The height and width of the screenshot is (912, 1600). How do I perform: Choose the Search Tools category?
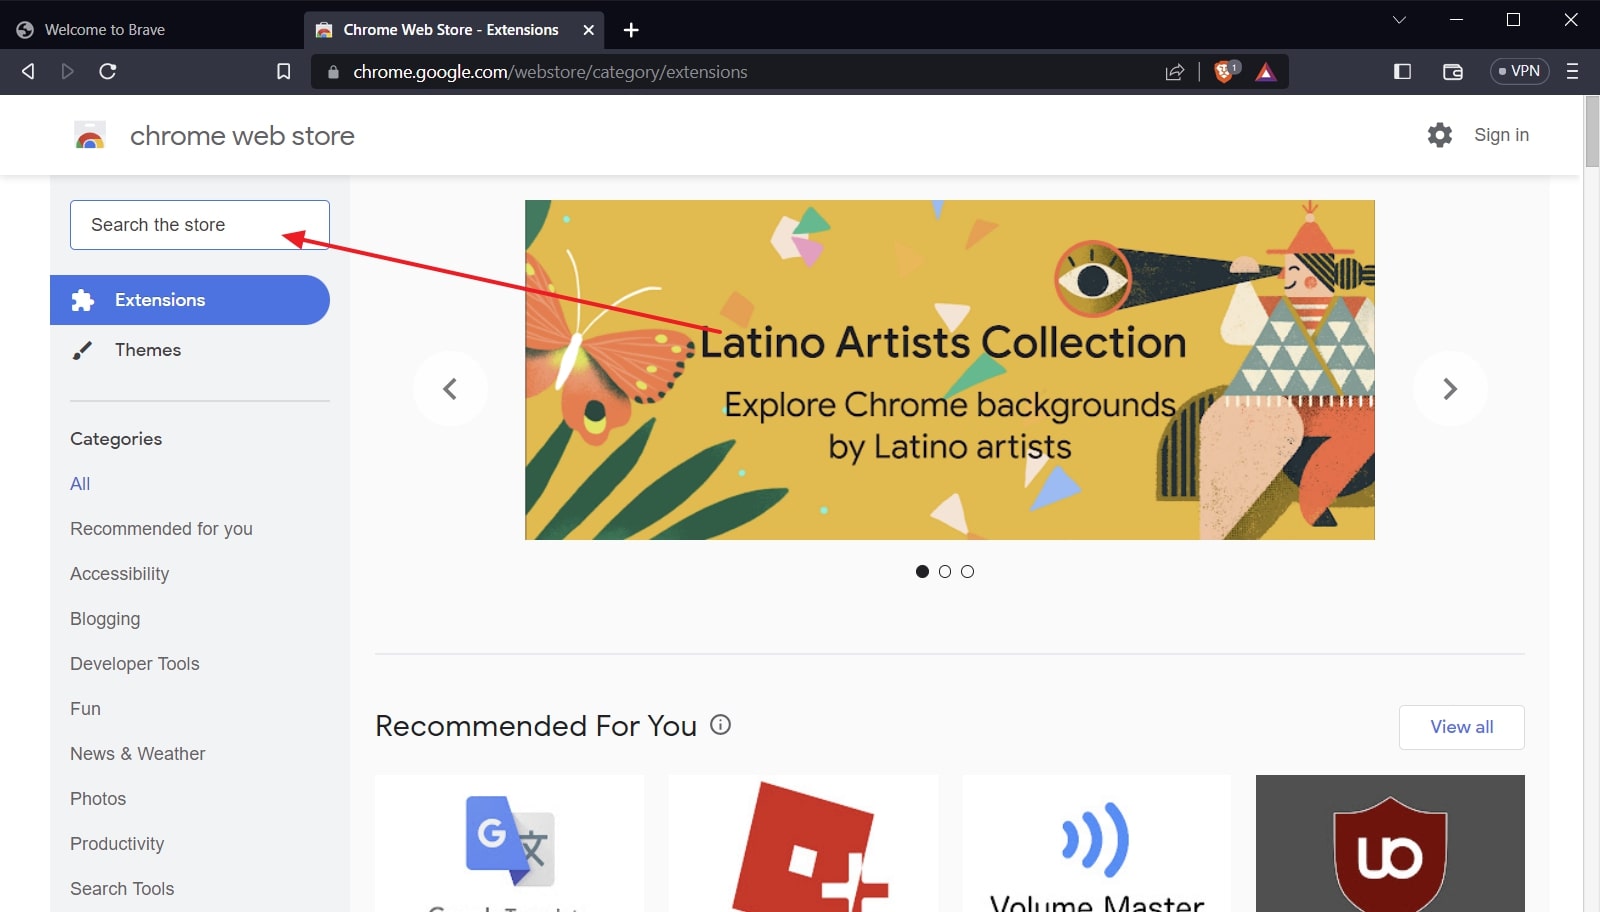(x=122, y=889)
